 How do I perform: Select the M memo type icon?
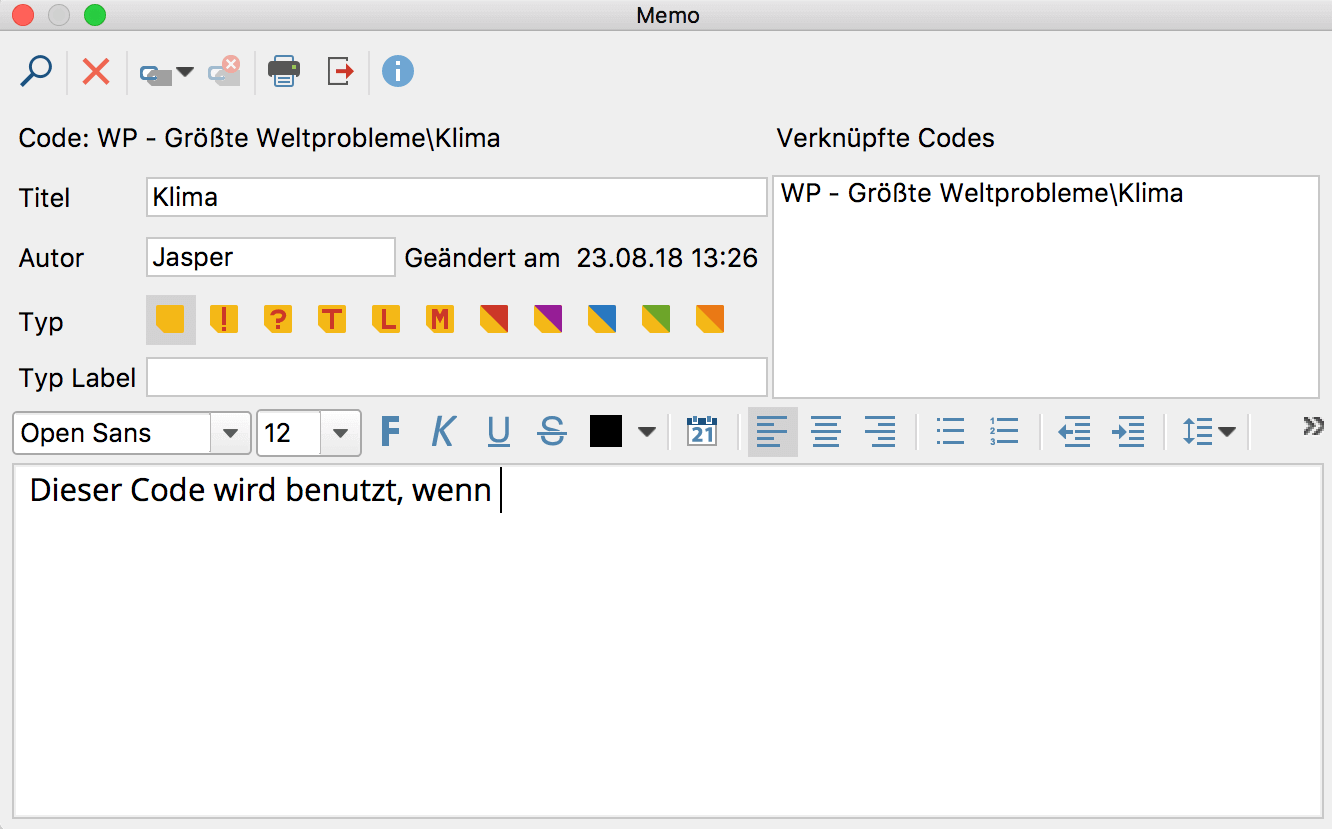[440, 320]
